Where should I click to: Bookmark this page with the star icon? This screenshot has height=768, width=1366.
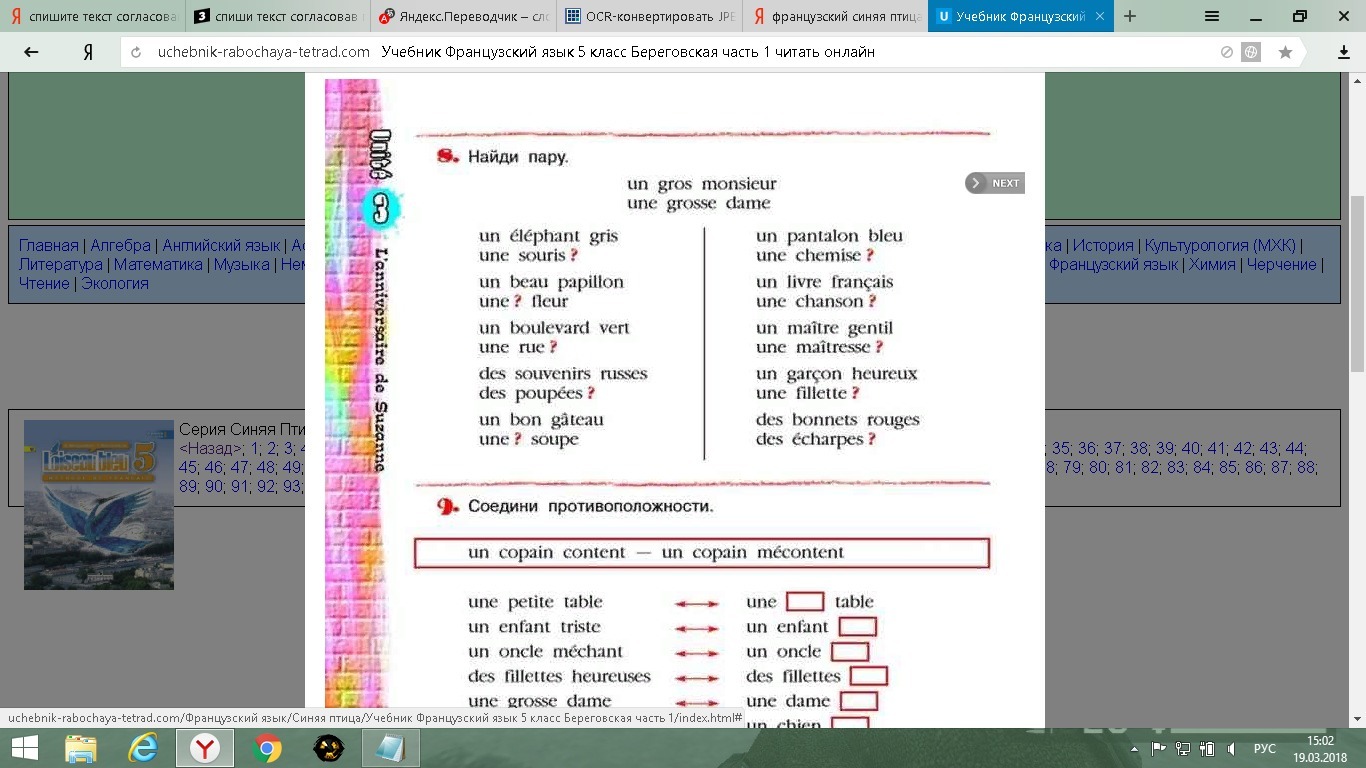[1285, 52]
